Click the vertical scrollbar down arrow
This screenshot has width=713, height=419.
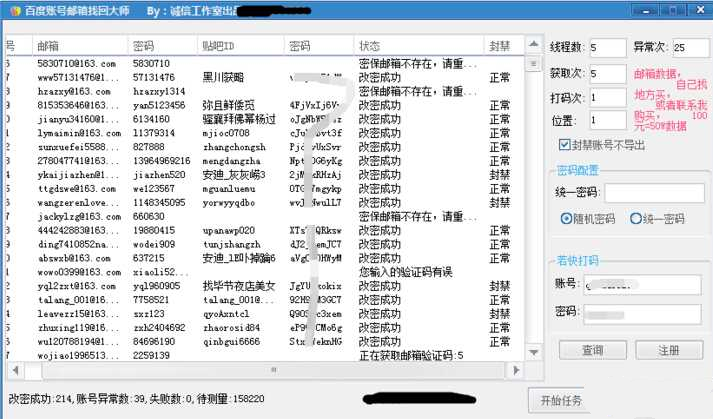(x=534, y=352)
